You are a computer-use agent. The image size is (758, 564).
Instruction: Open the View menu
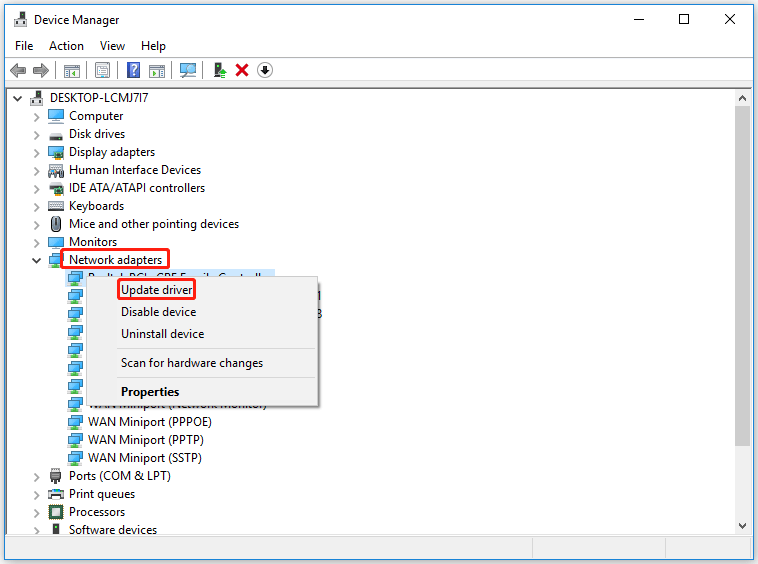click(x=112, y=46)
